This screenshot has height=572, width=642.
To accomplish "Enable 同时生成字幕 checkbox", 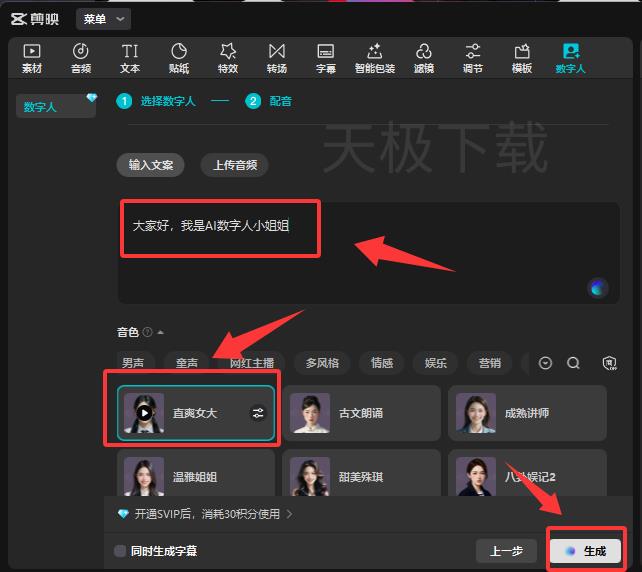I will 120,551.
